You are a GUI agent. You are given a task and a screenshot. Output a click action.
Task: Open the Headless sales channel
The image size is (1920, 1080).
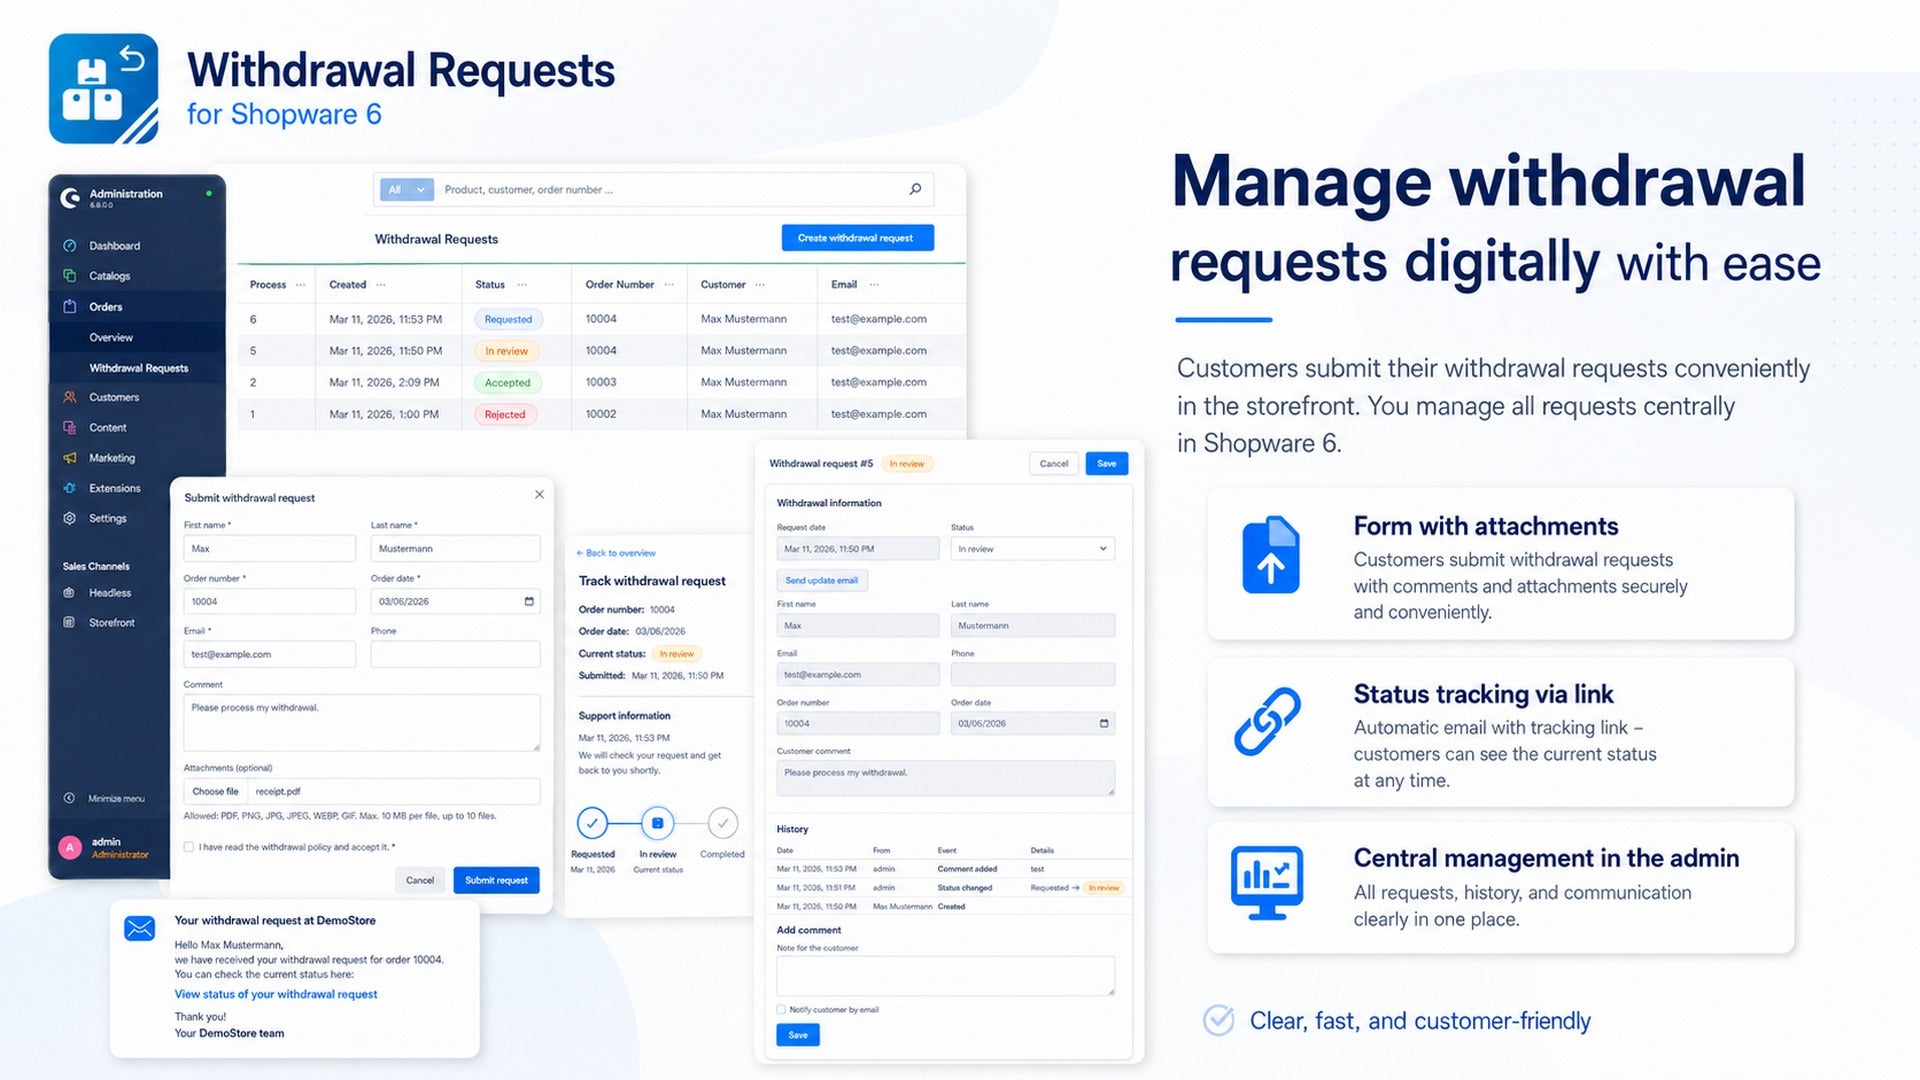point(110,593)
